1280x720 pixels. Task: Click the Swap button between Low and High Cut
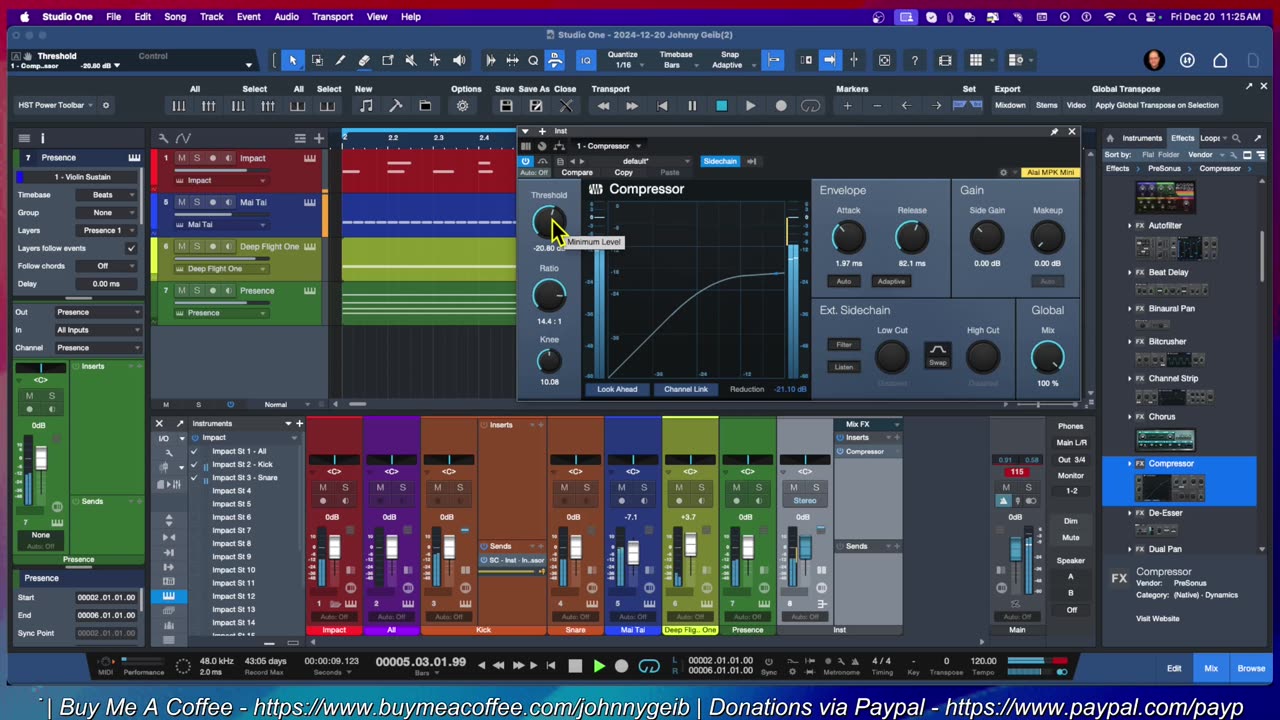[937, 354]
